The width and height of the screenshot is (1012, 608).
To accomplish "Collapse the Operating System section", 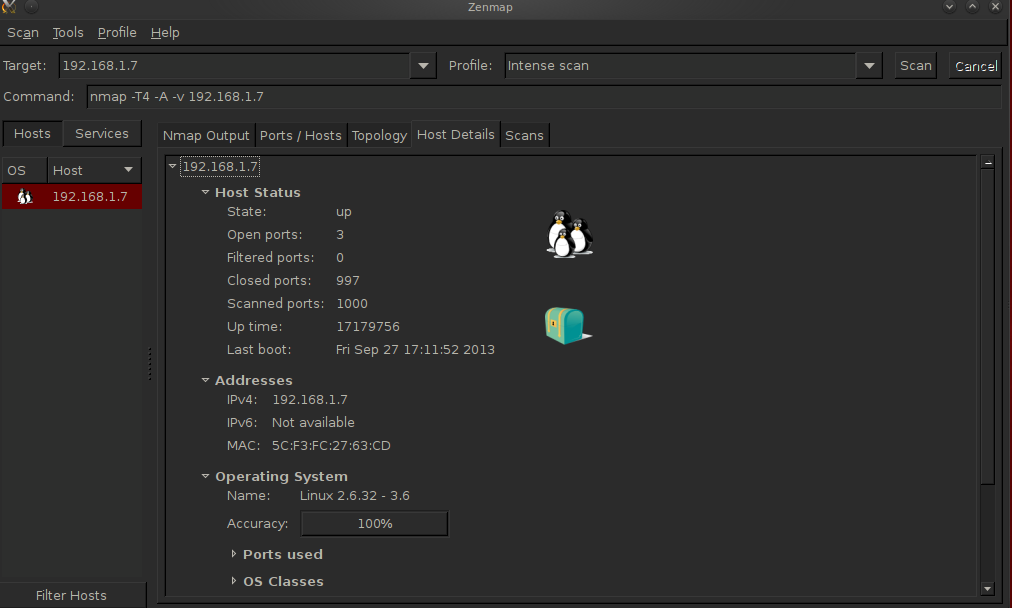I will (x=205, y=476).
